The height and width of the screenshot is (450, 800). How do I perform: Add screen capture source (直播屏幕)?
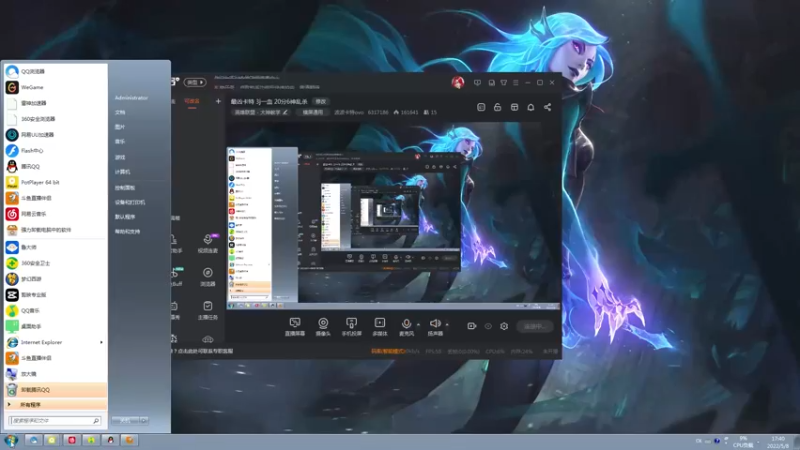pos(295,327)
